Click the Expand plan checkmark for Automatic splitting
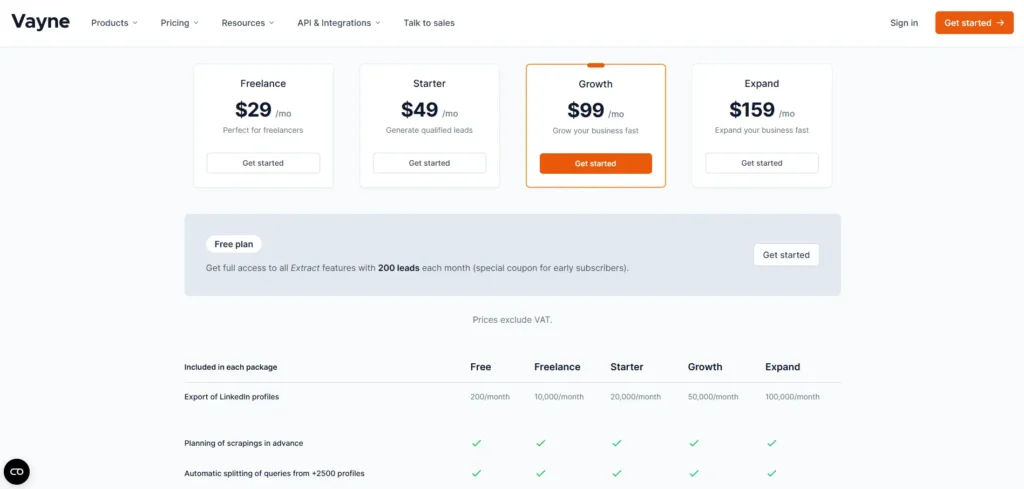The height and width of the screenshot is (489, 1024). 771,473
